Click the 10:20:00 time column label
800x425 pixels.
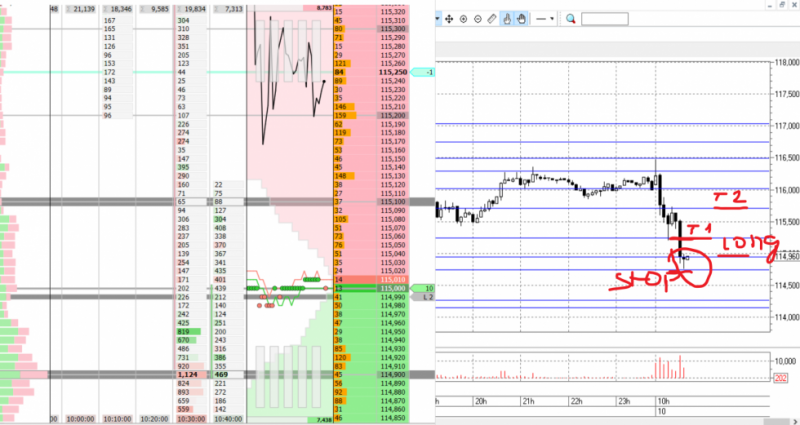click(155, 419)
